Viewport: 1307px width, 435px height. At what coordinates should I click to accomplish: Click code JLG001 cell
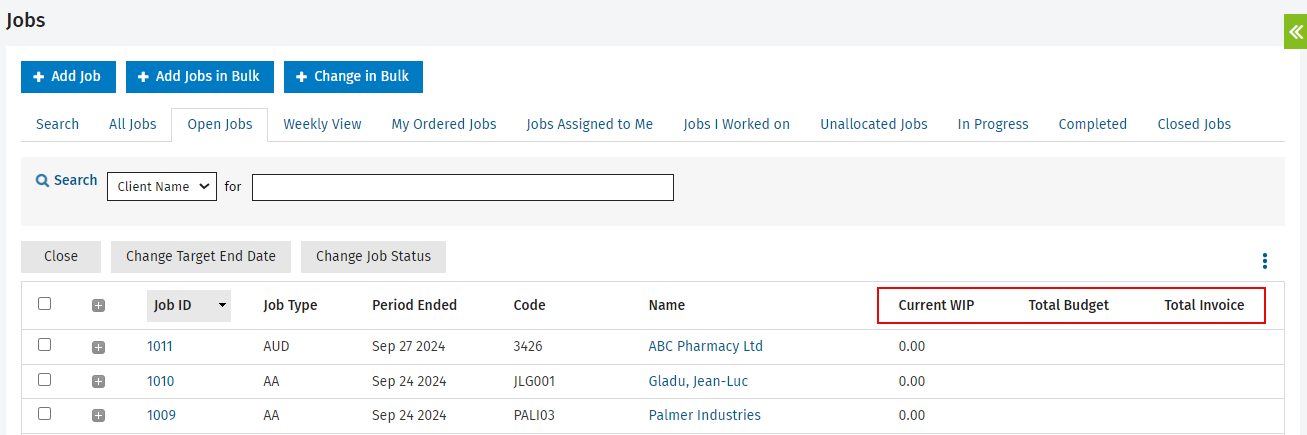(535, 381)
